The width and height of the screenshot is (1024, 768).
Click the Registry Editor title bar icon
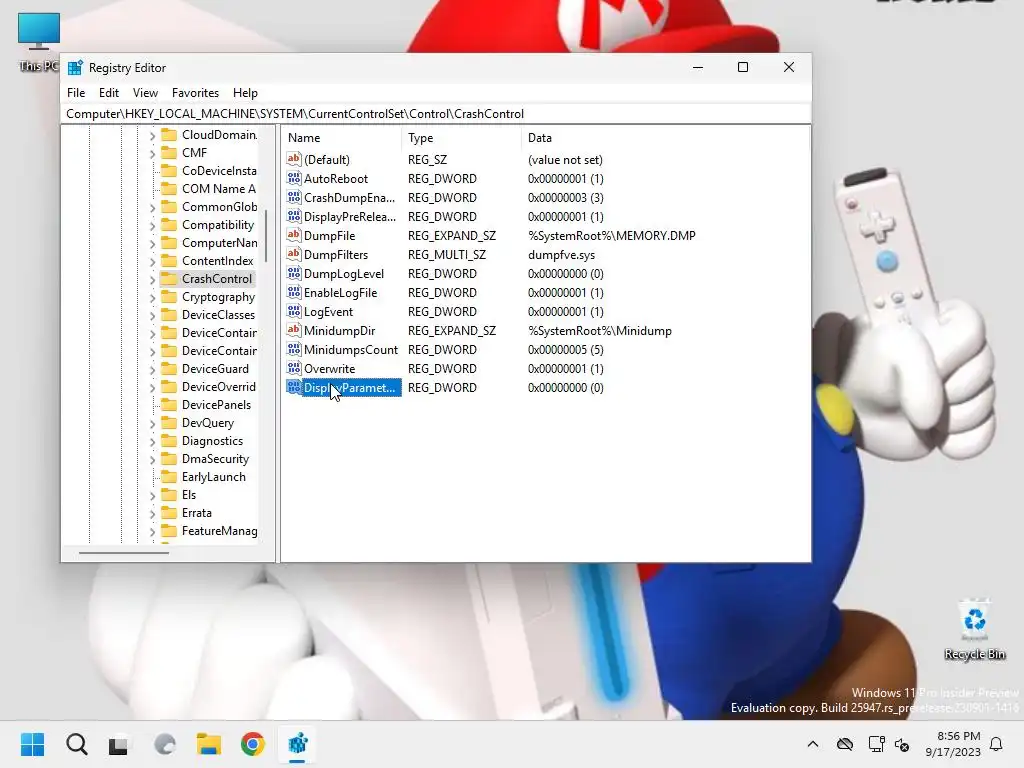[x=76, y=68]
